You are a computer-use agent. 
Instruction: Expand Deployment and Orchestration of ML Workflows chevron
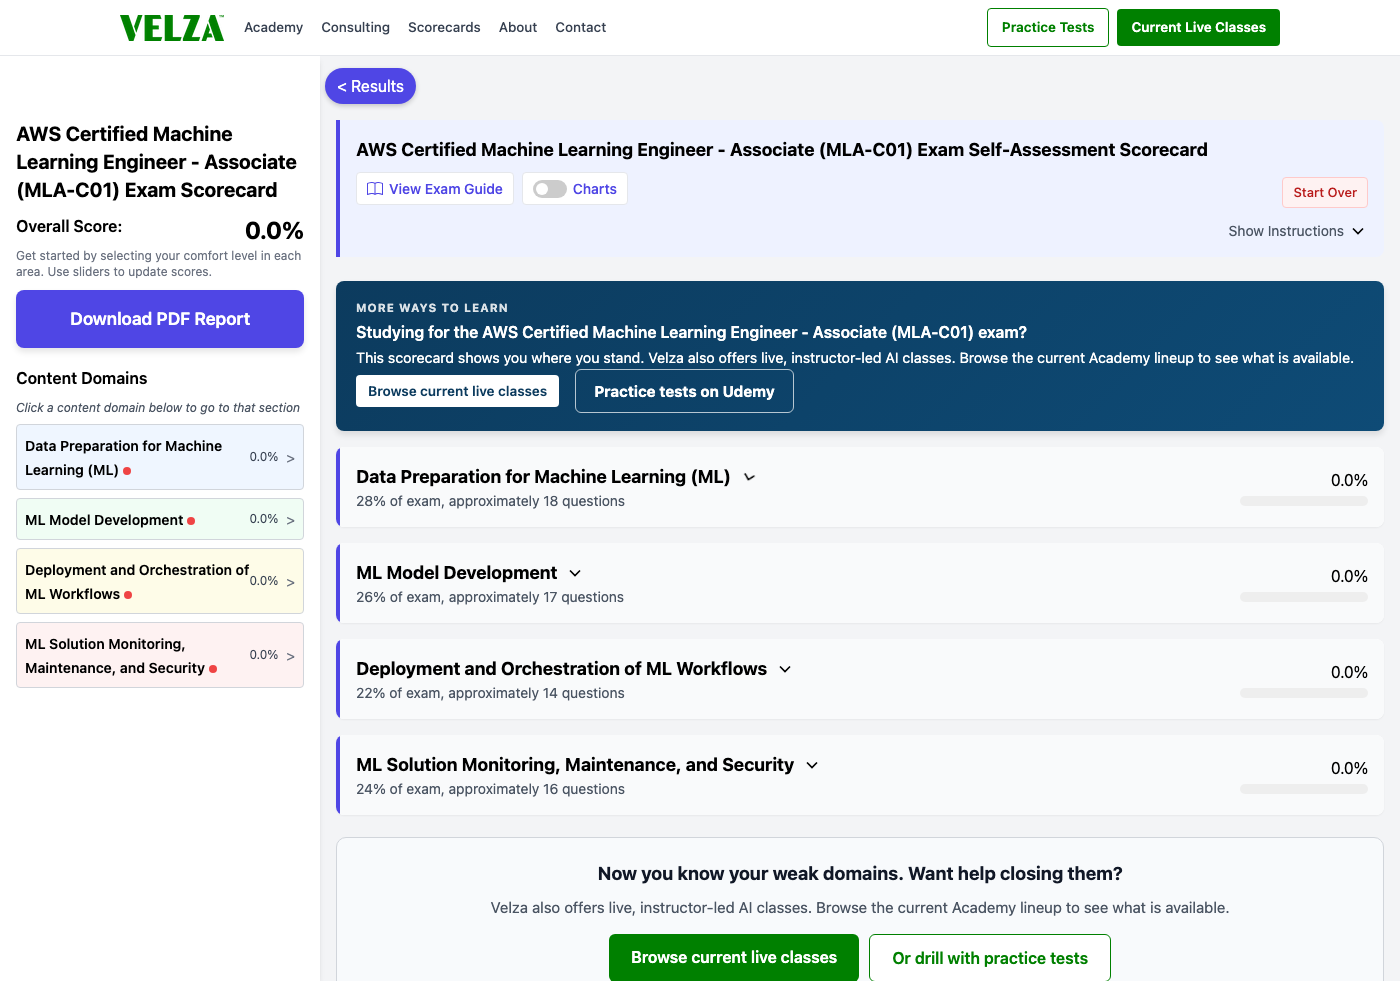point(785,669)
